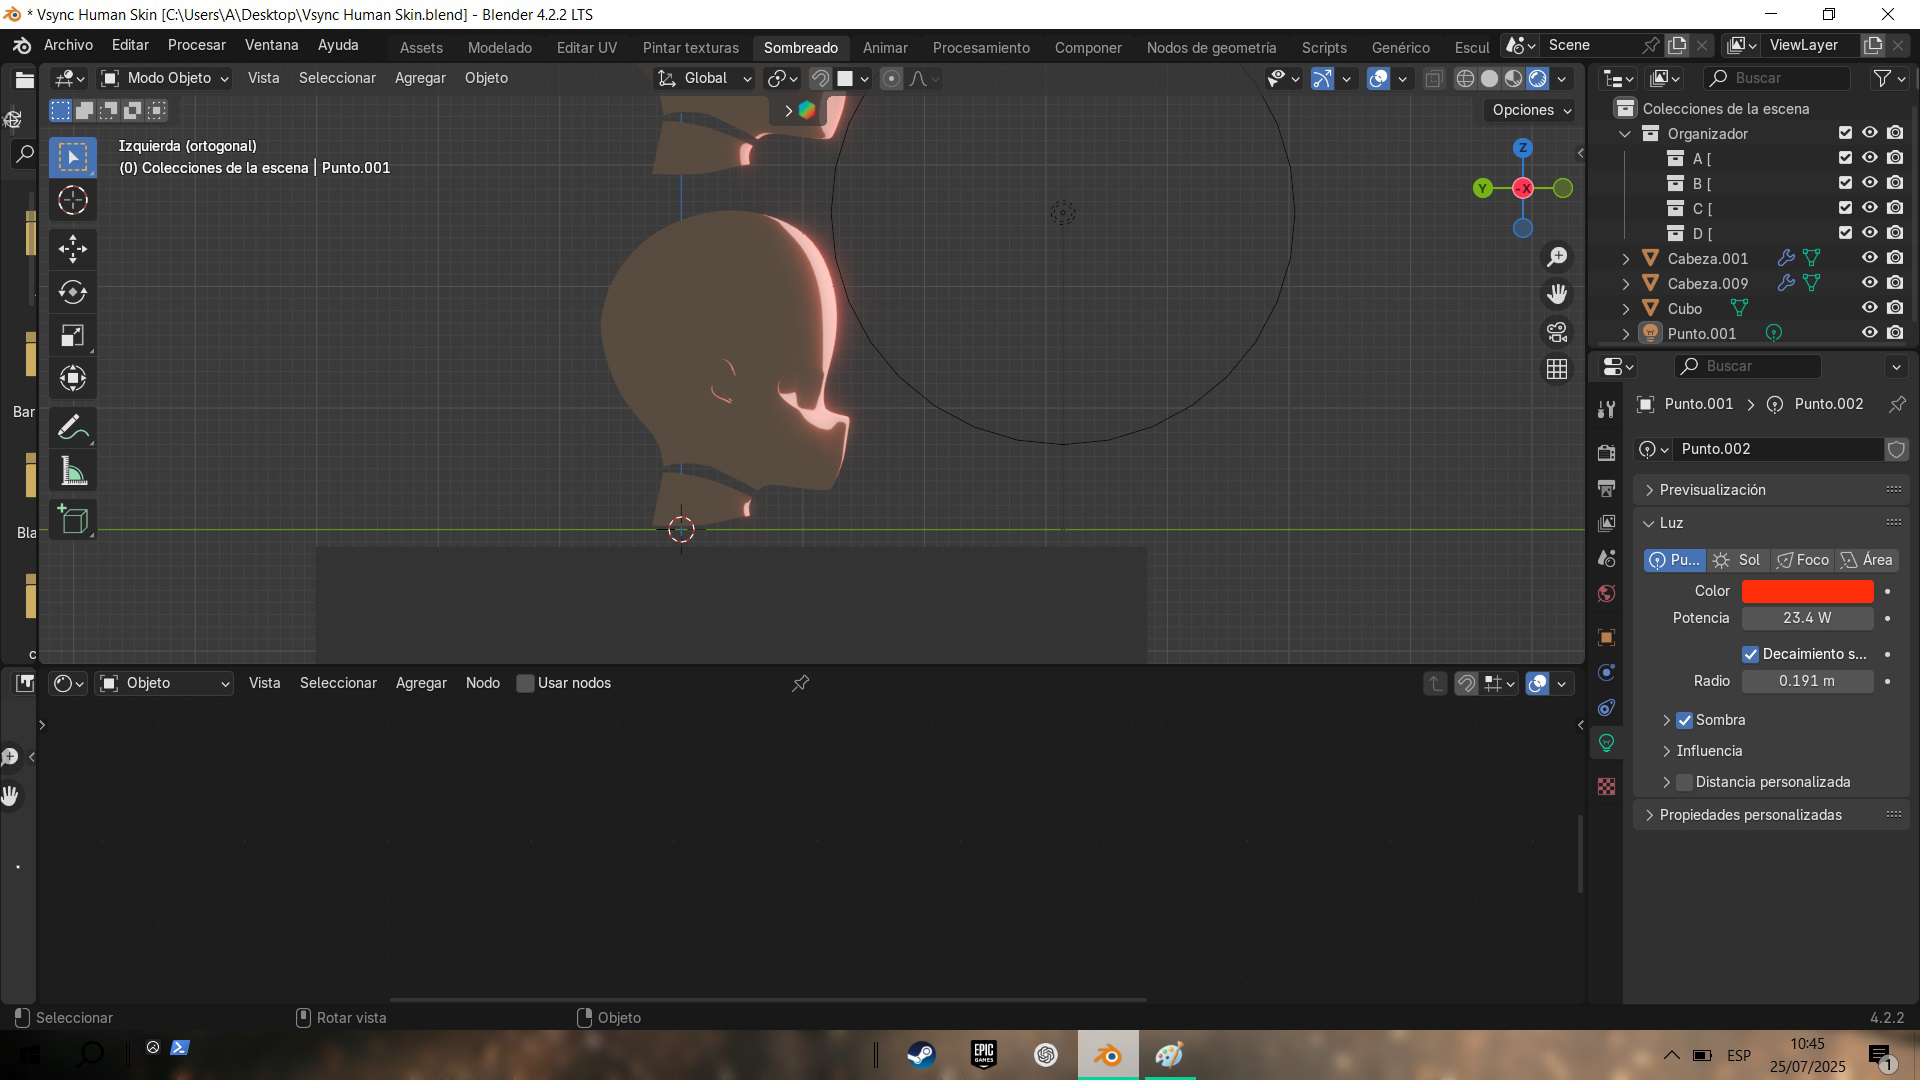Open the Global orientation dropdown
The width and height of the screenshot is (1924, 1088).
pyautogui.click(x=704, y=79)
